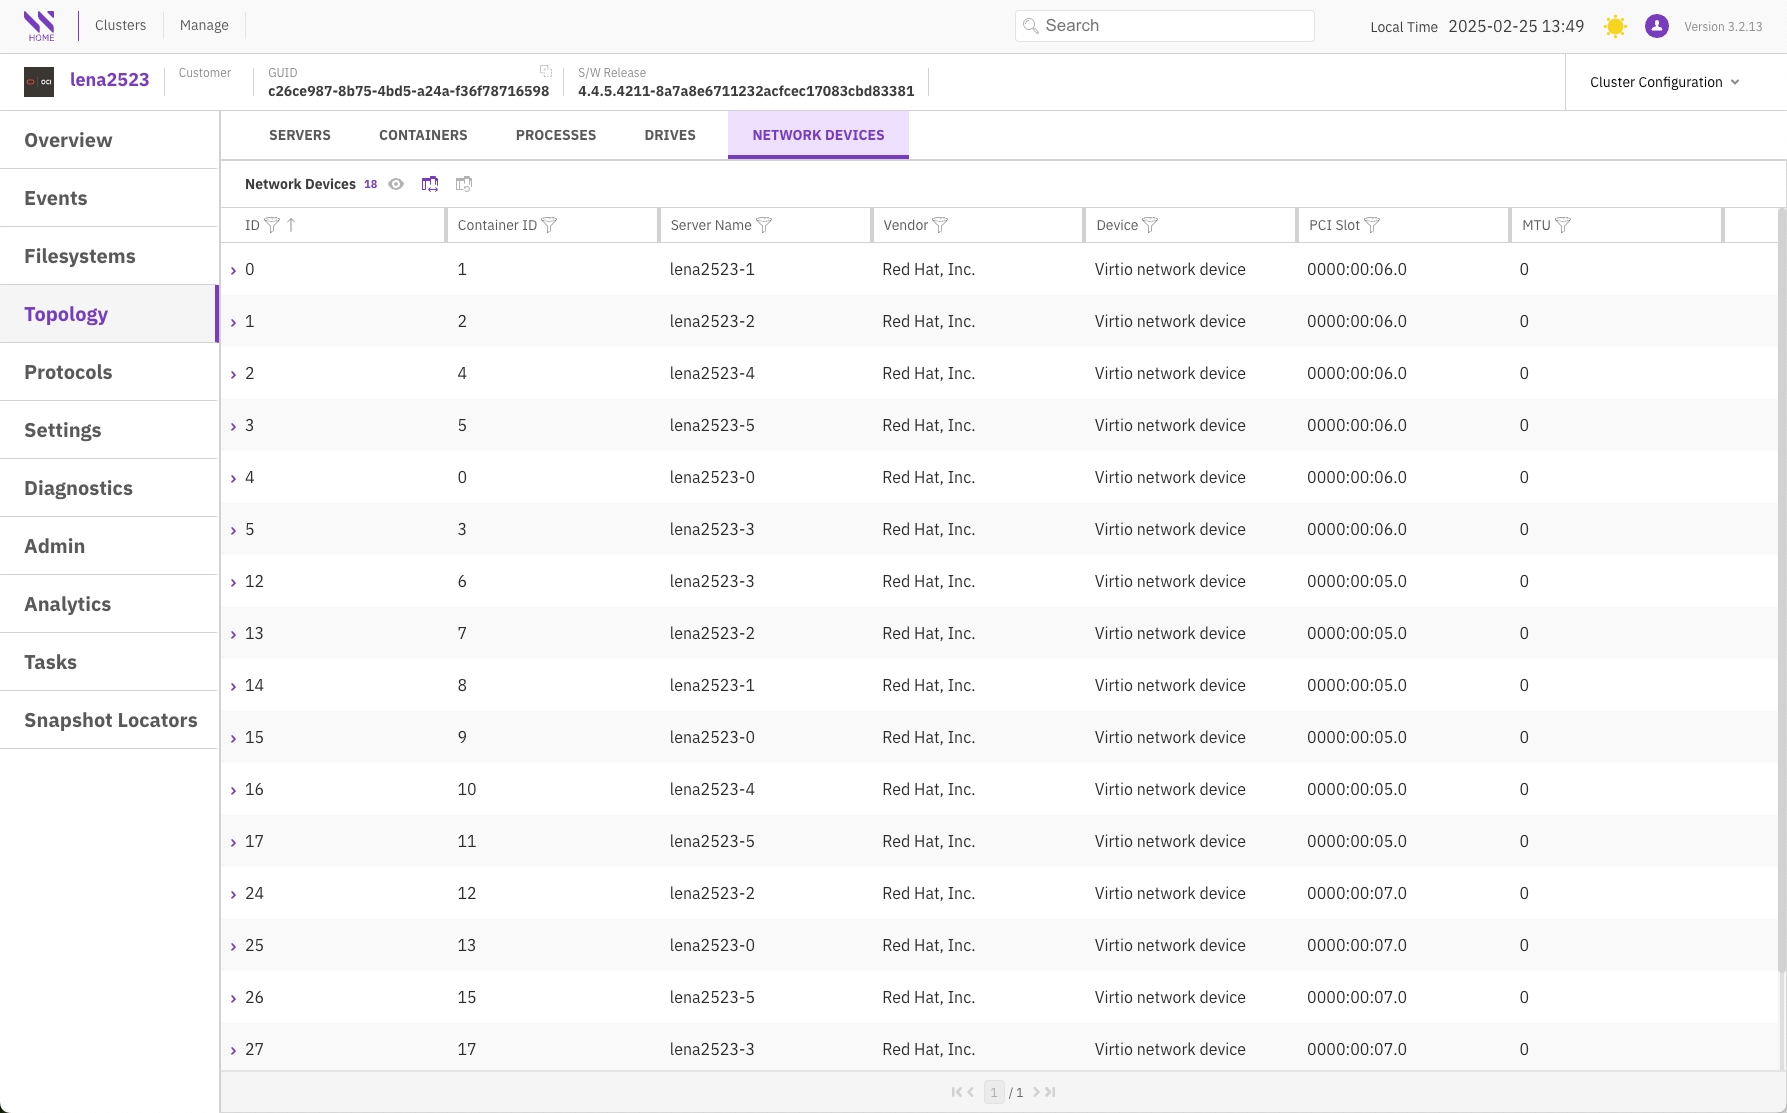
Task: Expand the row for device ID 12
Action: (234, 582)
